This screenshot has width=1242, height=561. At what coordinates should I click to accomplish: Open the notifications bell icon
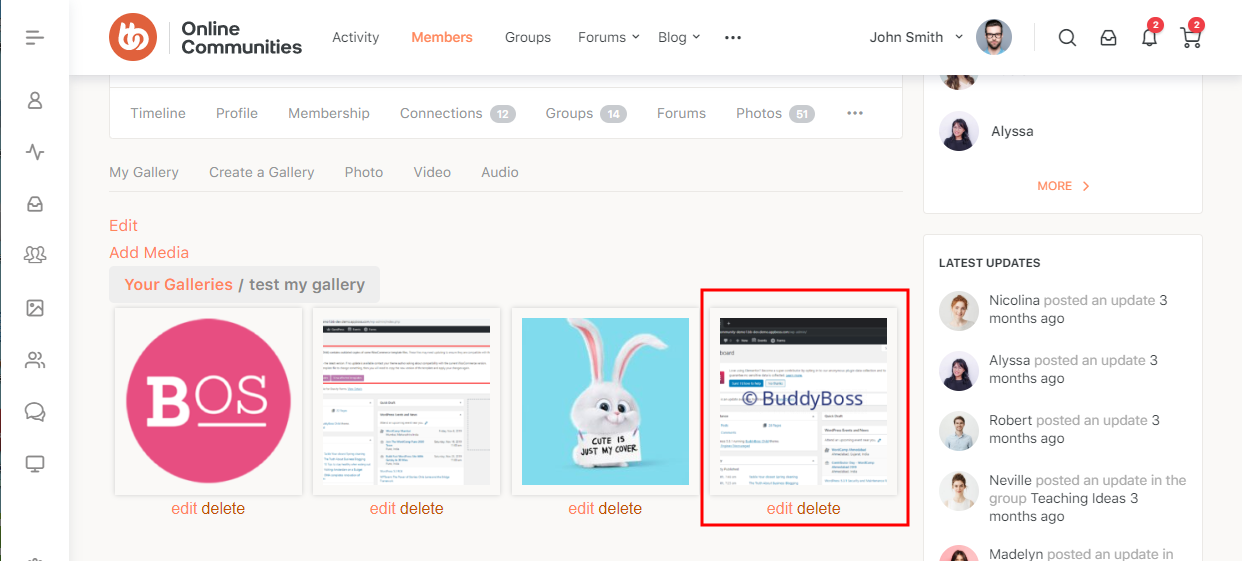(1149, 38)
